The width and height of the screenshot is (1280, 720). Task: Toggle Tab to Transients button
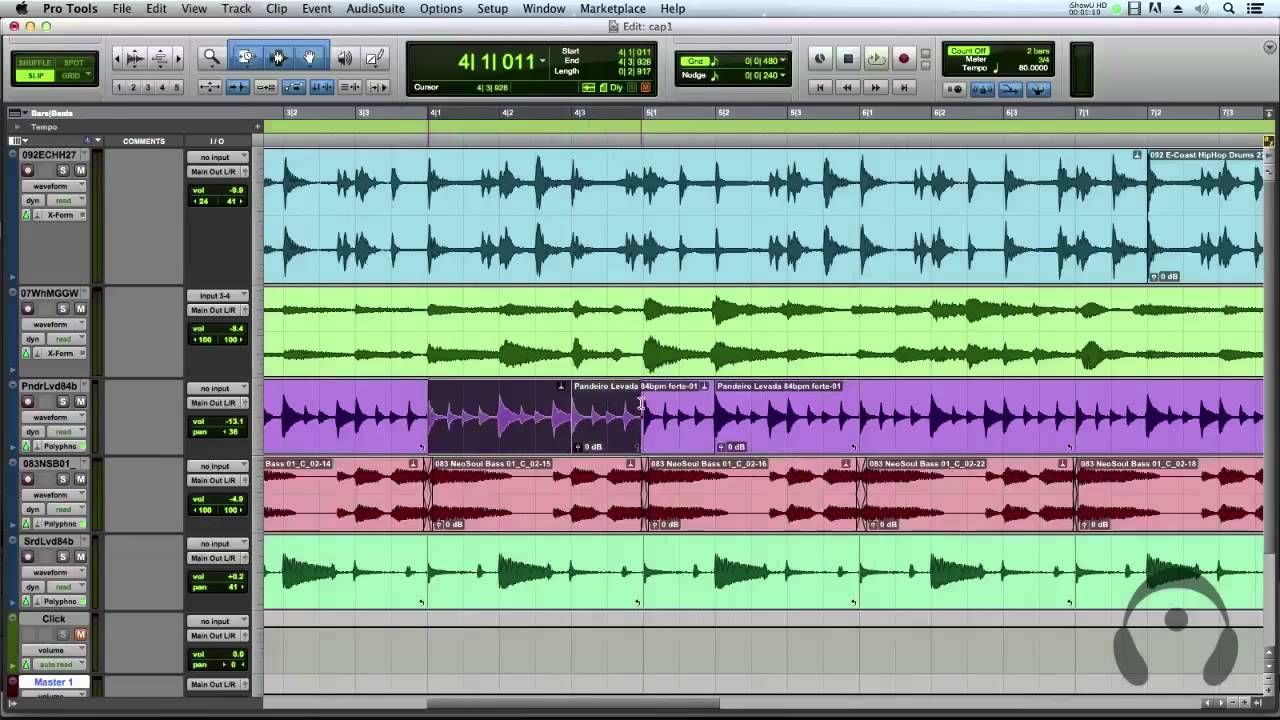pyautogui.click(x=238, y=88)
